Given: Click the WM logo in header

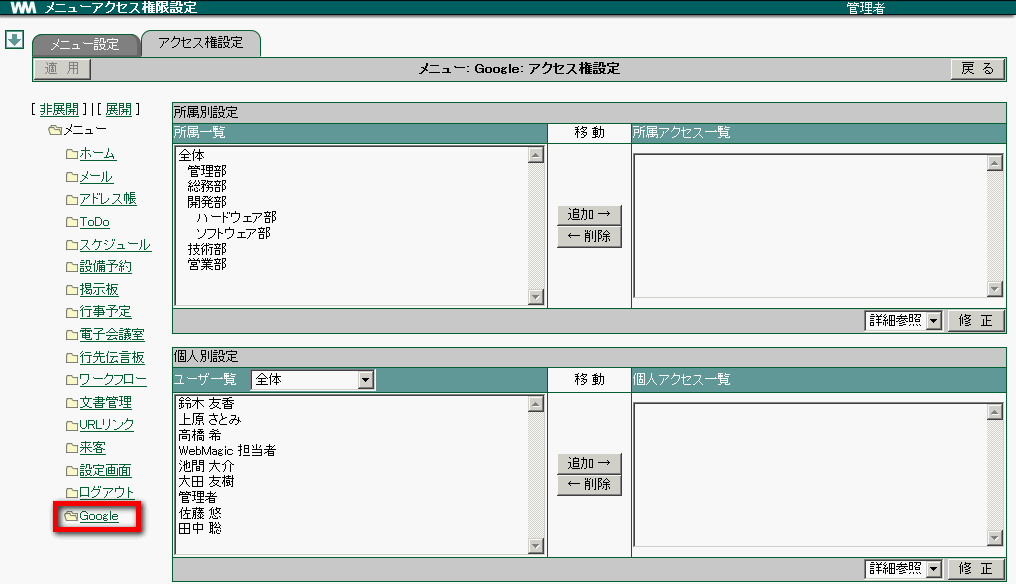Looking at the screenshot, I should [23, 7].
